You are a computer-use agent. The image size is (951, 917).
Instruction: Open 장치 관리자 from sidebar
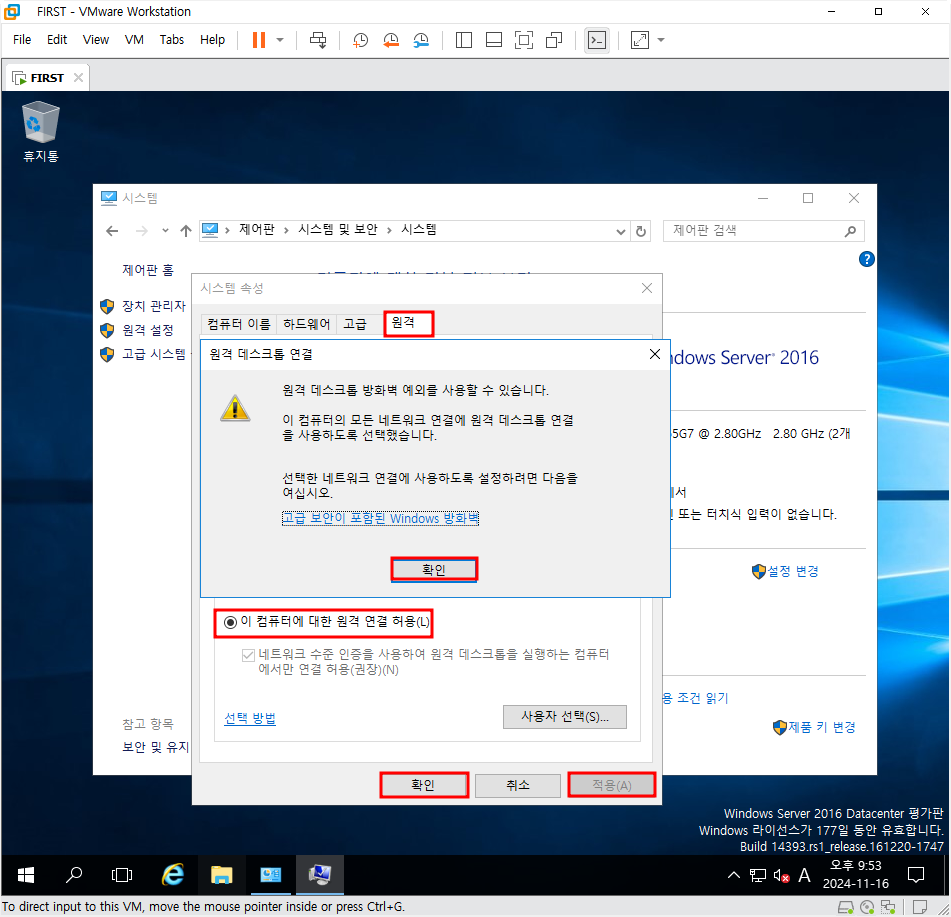pos(153,306)
